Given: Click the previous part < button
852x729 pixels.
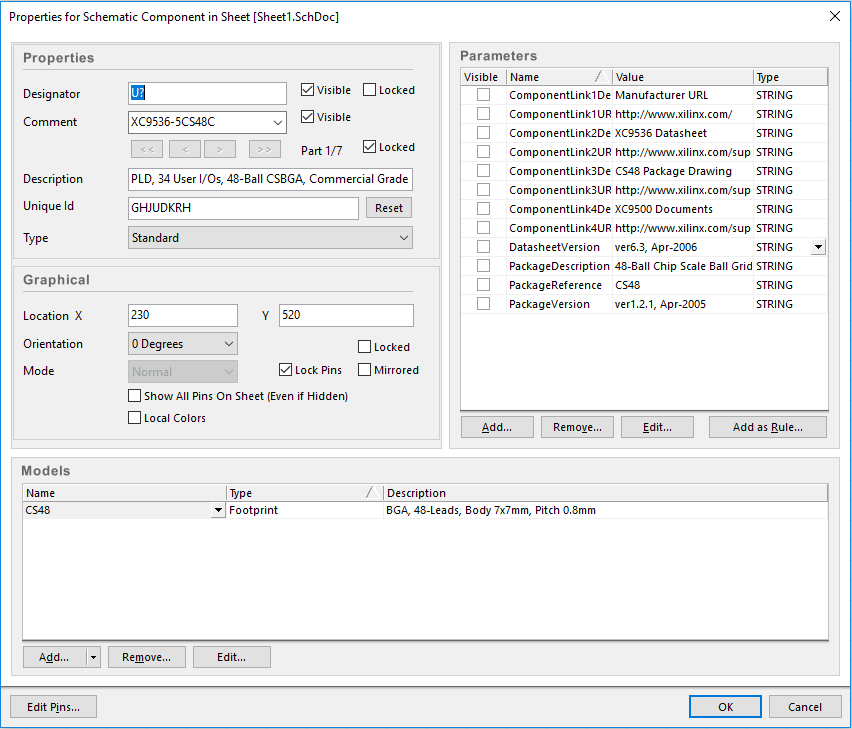Looking at the screenshot, I should point(184,149).
